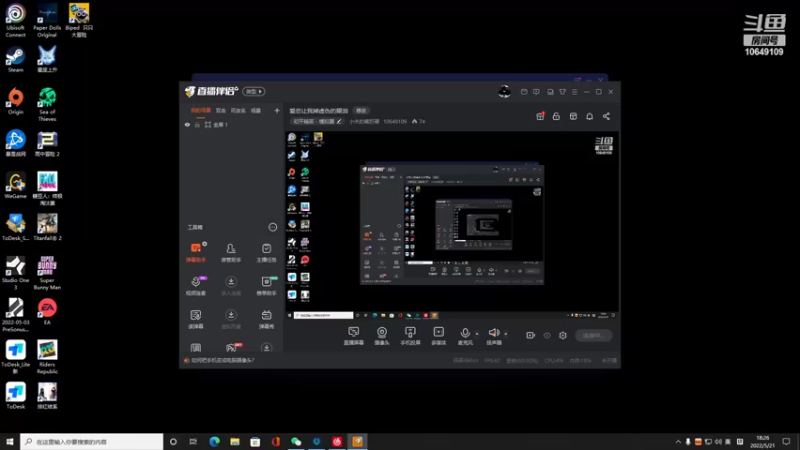The height and width of the screenshot is (450, 800).
Task: Click the room number 10649109 text
Action: click(395, 121)
